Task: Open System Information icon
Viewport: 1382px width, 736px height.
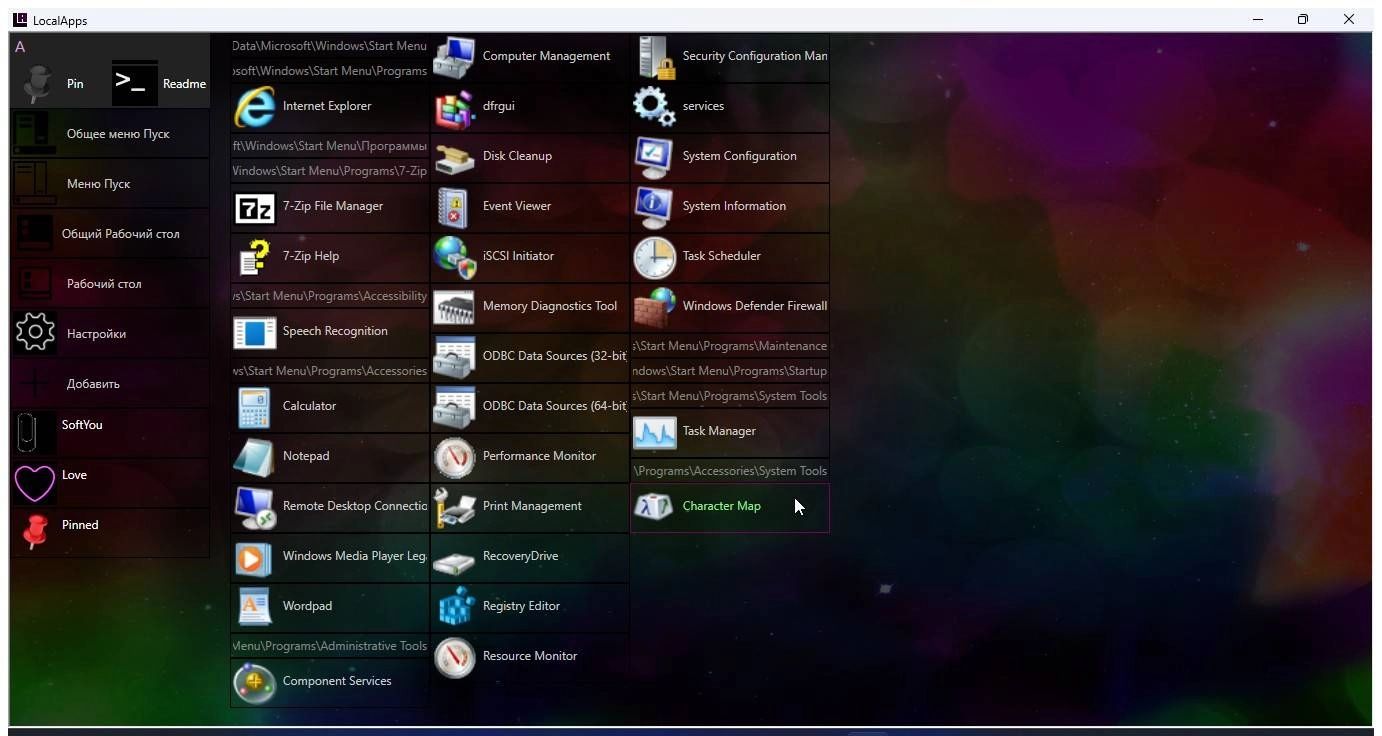Action: coord(654,206)
